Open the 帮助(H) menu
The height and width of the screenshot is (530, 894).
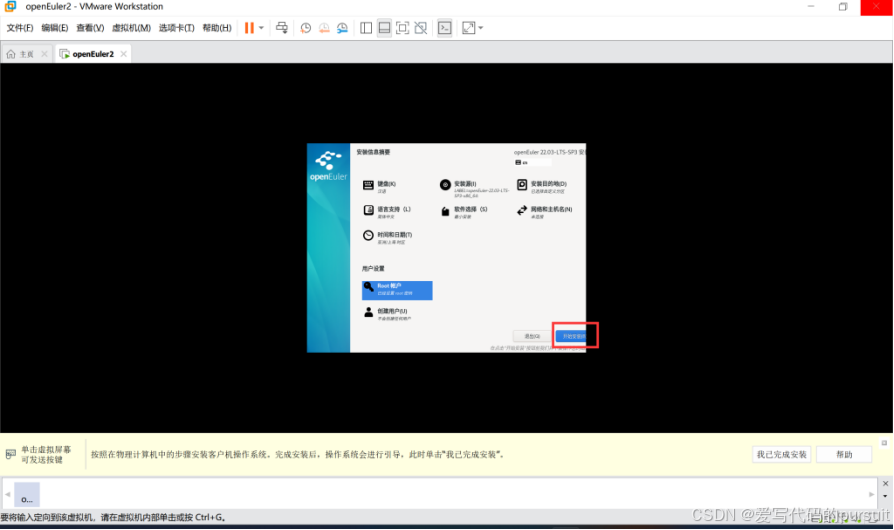pyautogui.click(x=217, y=28)
